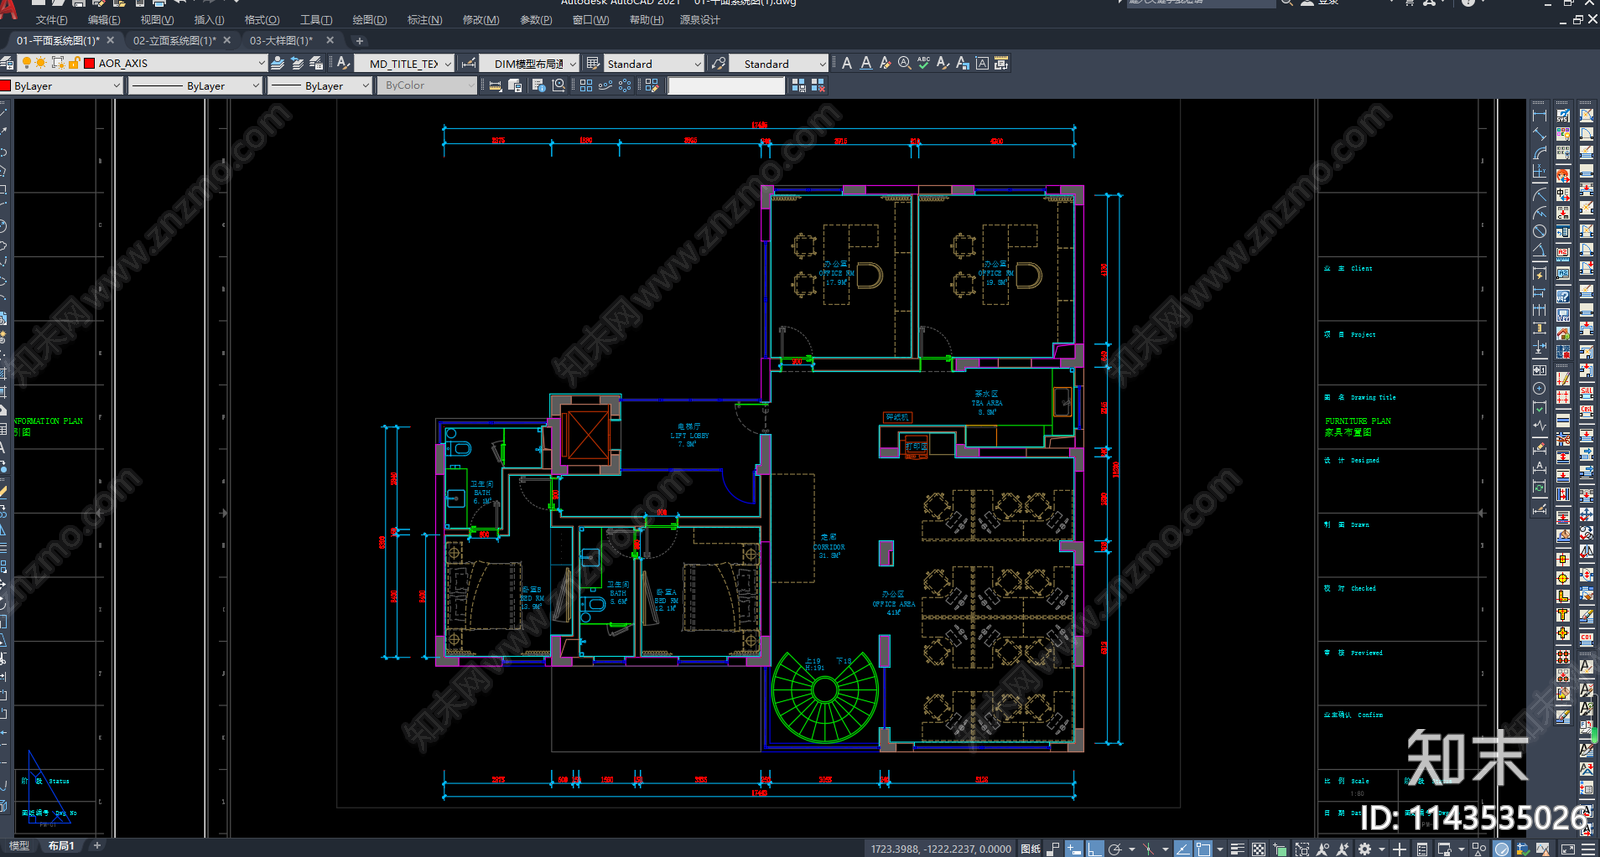
Task: Select the Multiline Text tool
Action: 847,63
